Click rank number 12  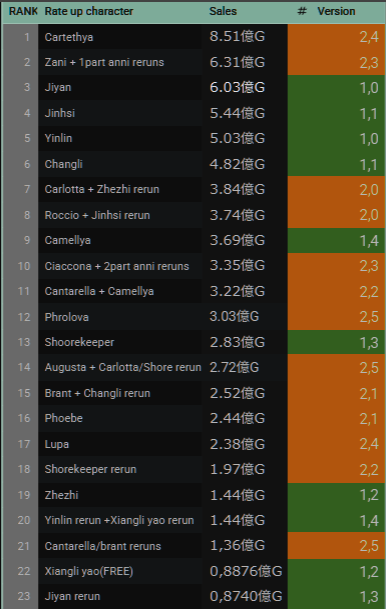[x=24, y=317]
